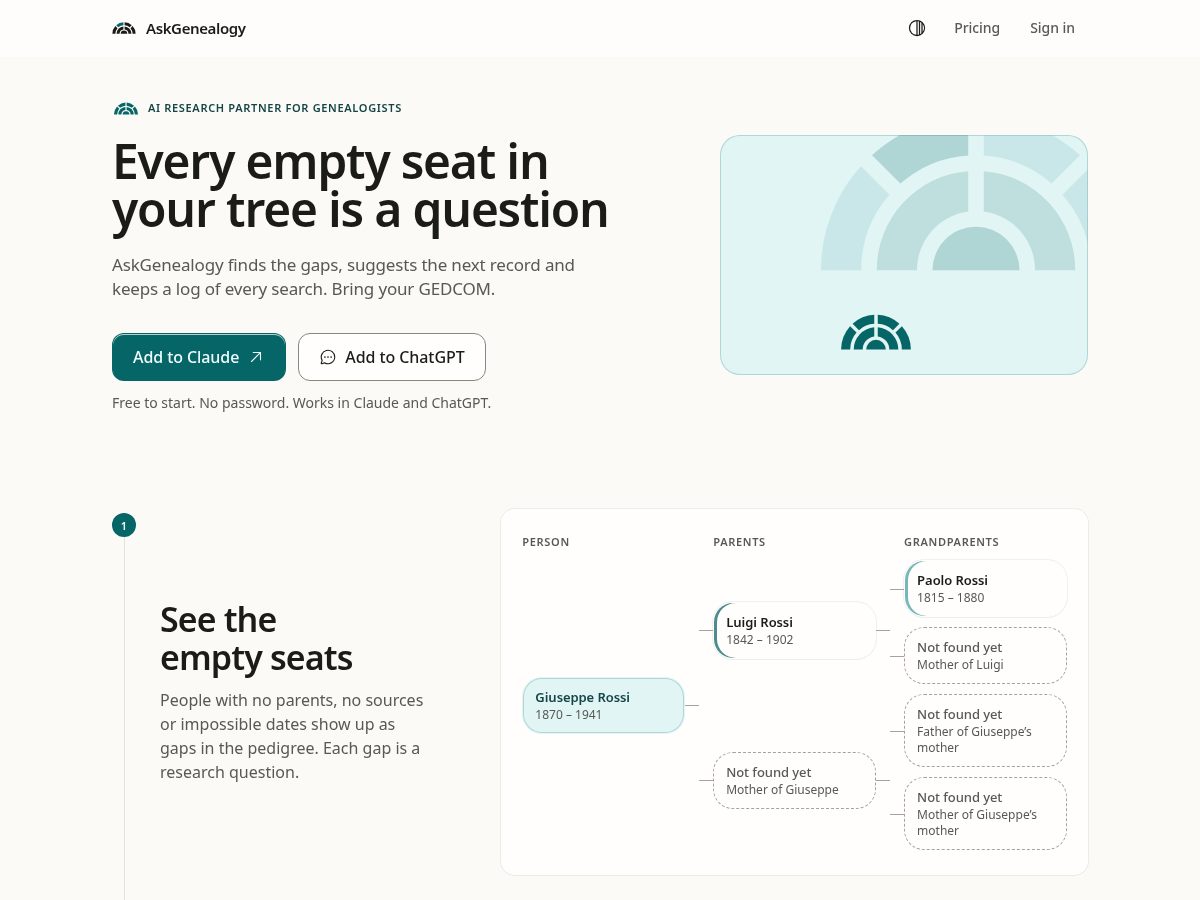Click the 'People with no parents' description
1200x900 pixels.
click(x=291, y=736)
